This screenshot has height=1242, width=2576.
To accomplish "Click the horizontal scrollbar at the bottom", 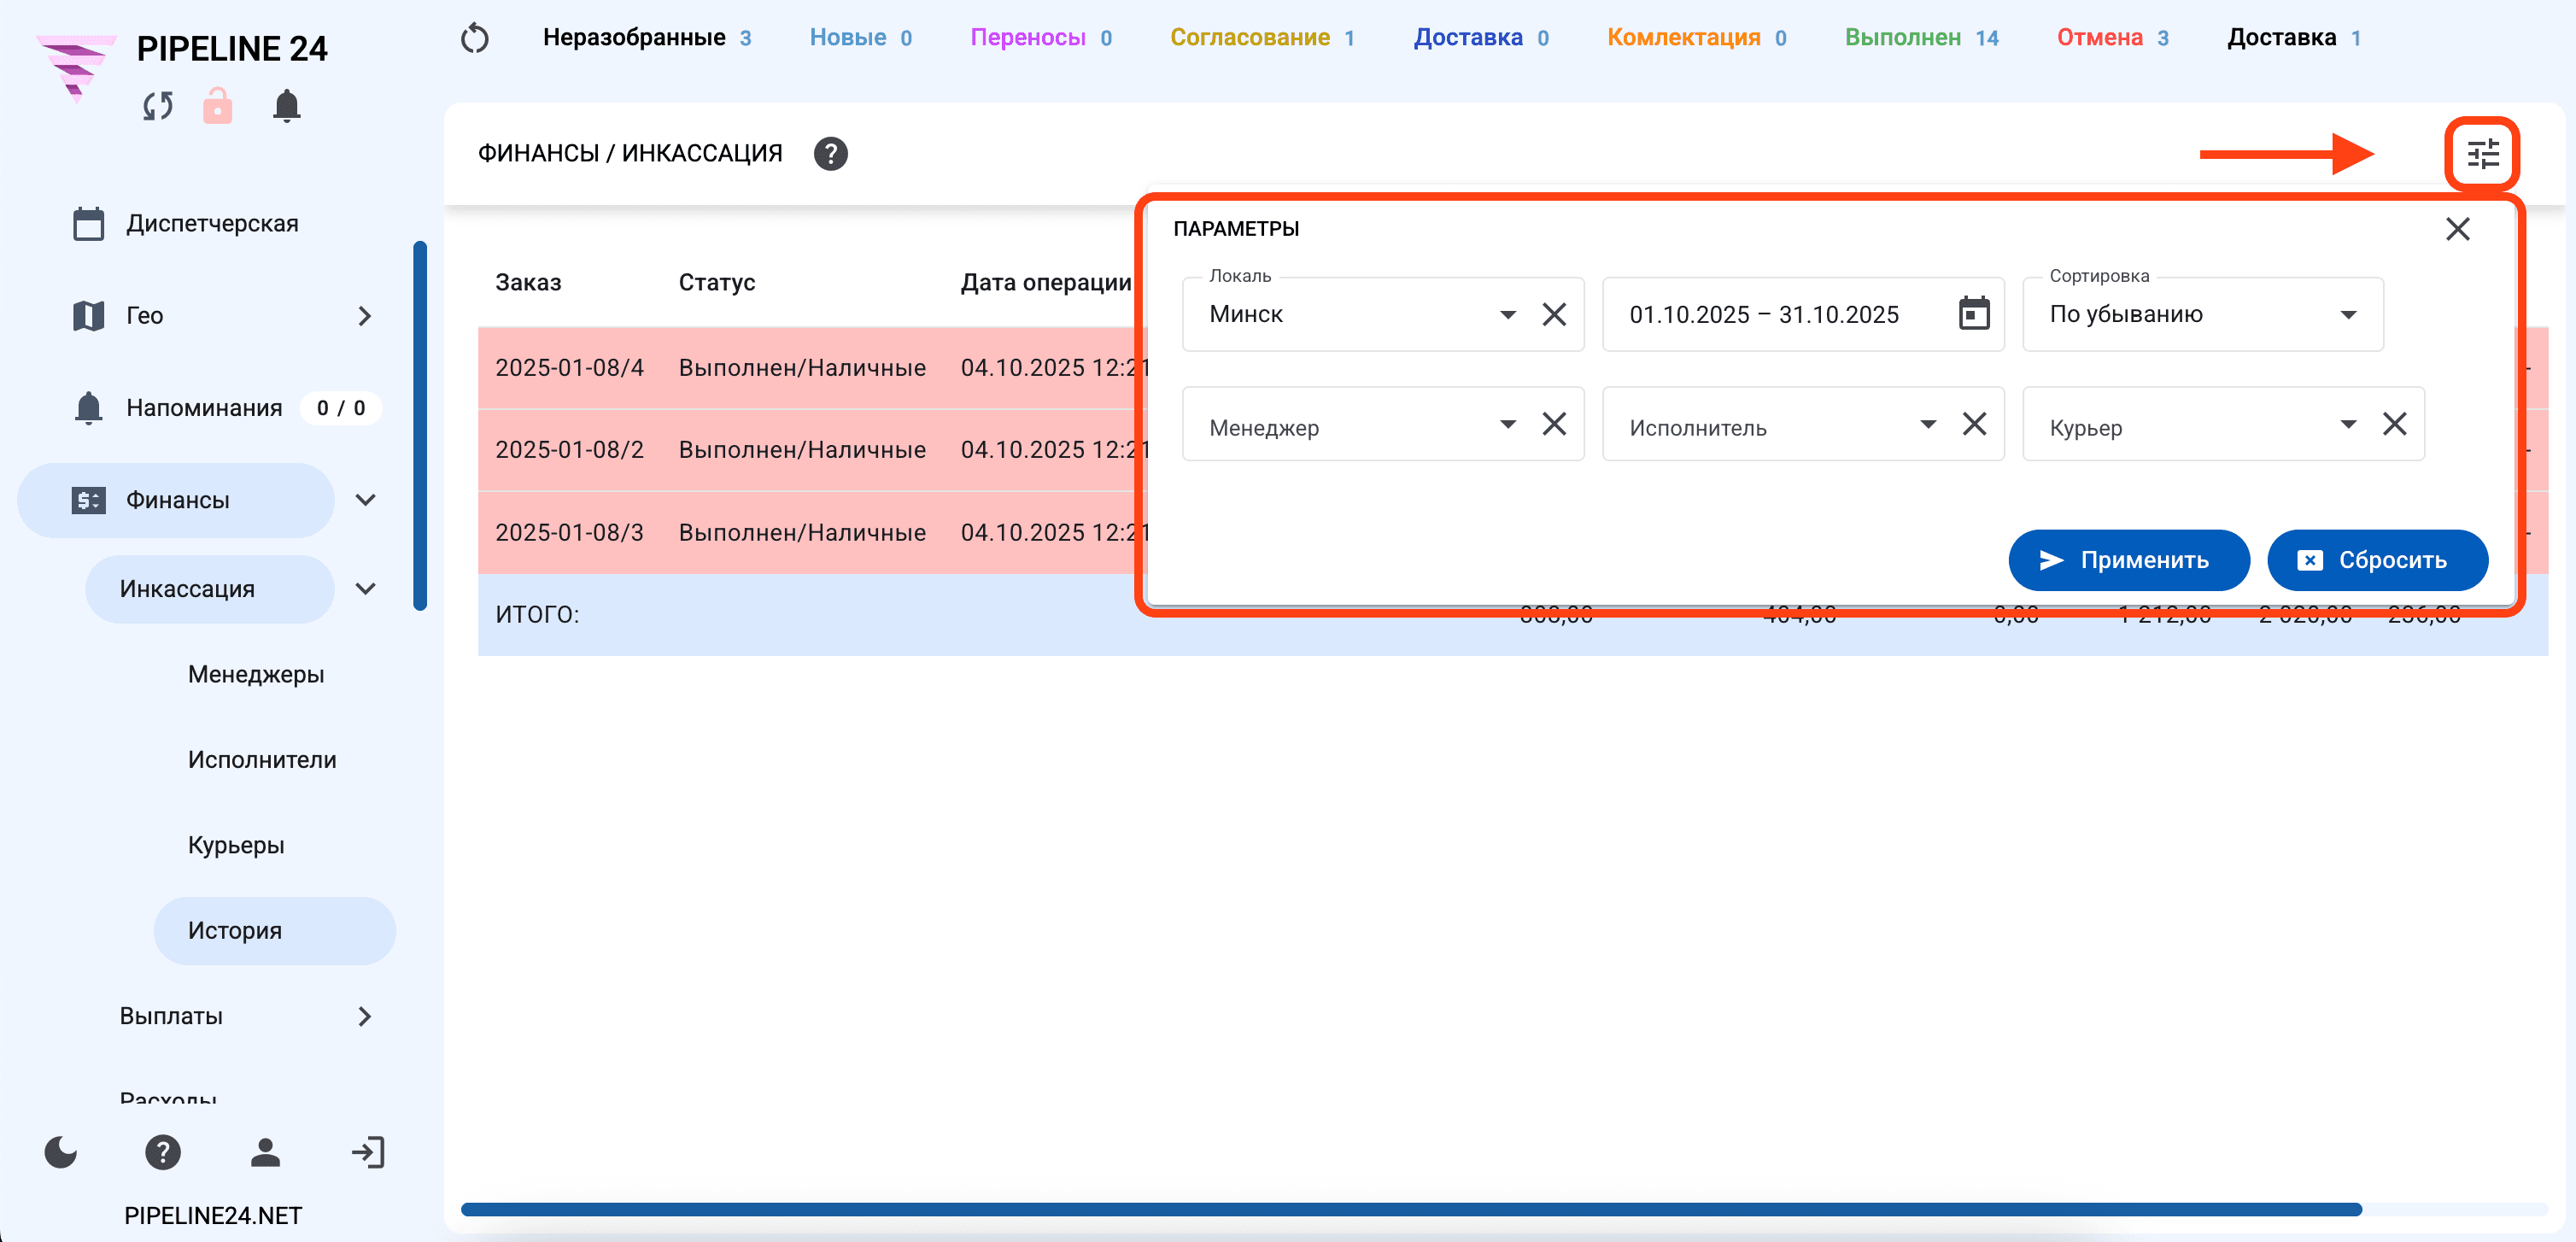I will click(1411, 1209).
